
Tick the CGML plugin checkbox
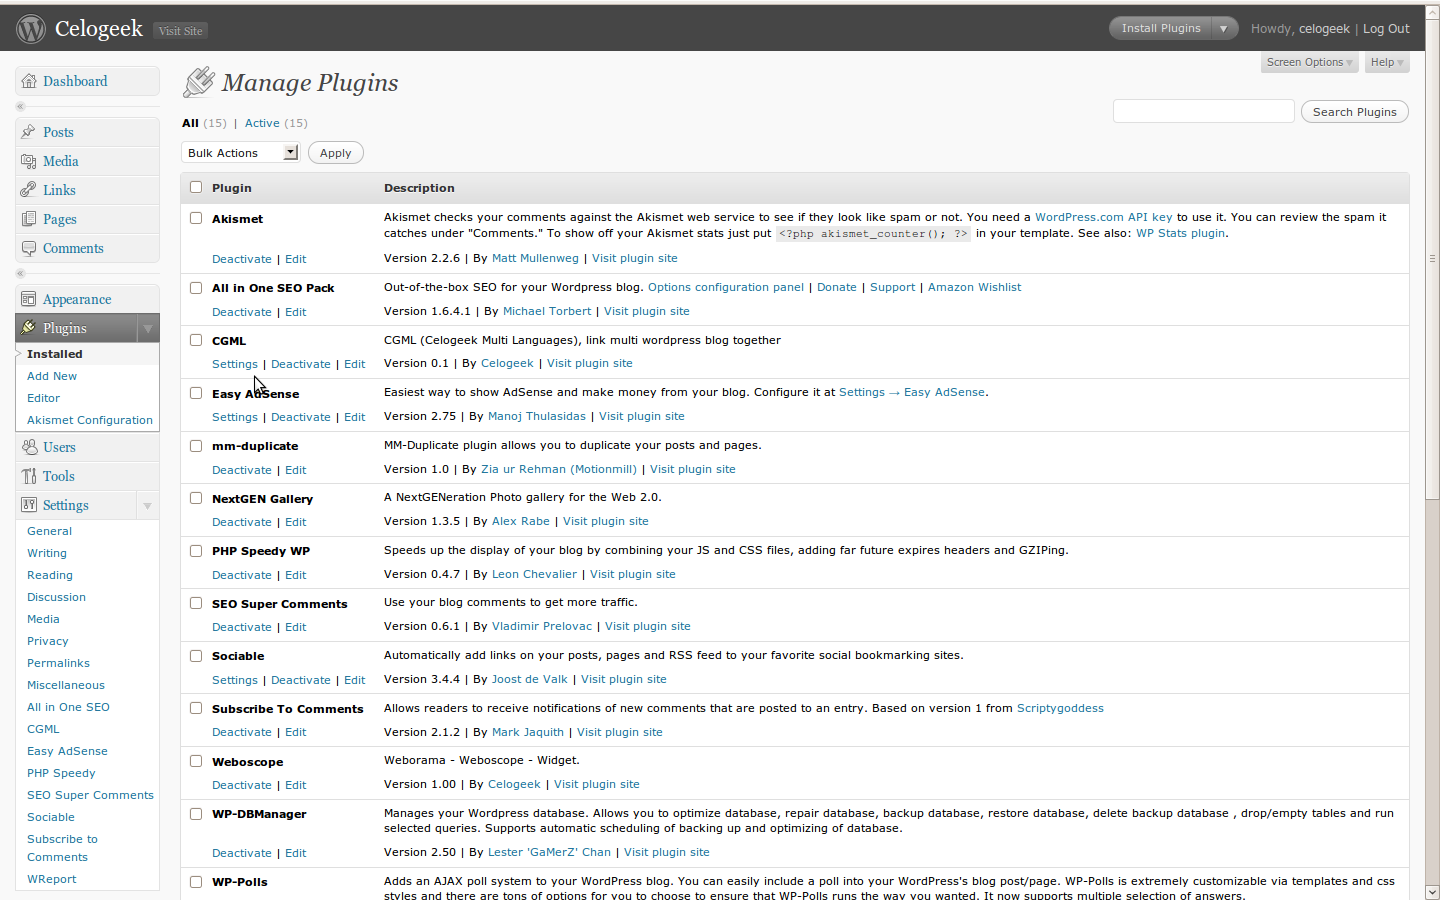click(196, 340)
